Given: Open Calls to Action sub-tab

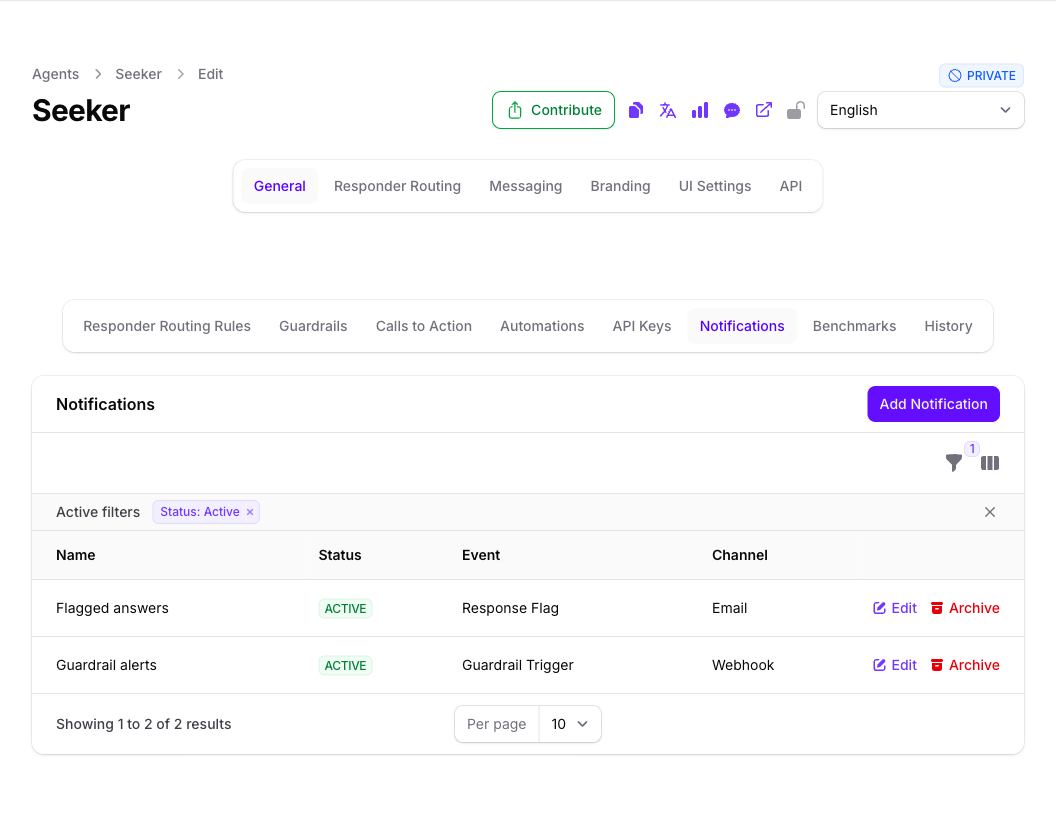Looking at the screenshot, I should point(424,326).
